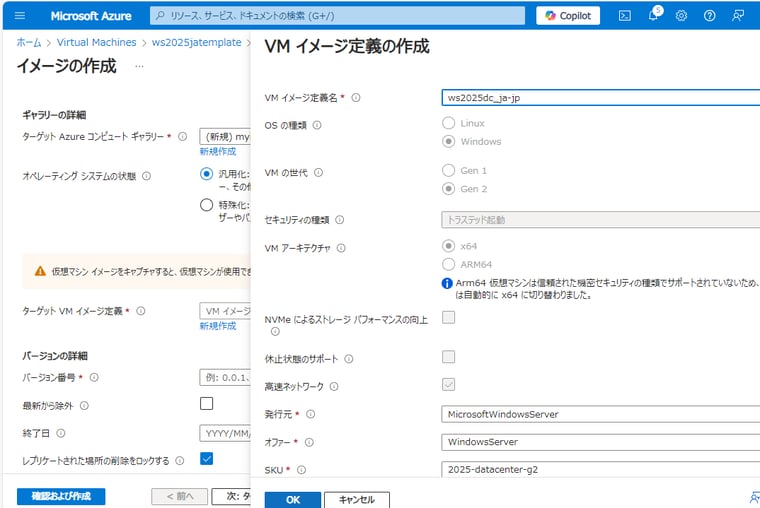Show info for オペレーティング システムの状態
The image size is (760, 508).
pos(146,176)
